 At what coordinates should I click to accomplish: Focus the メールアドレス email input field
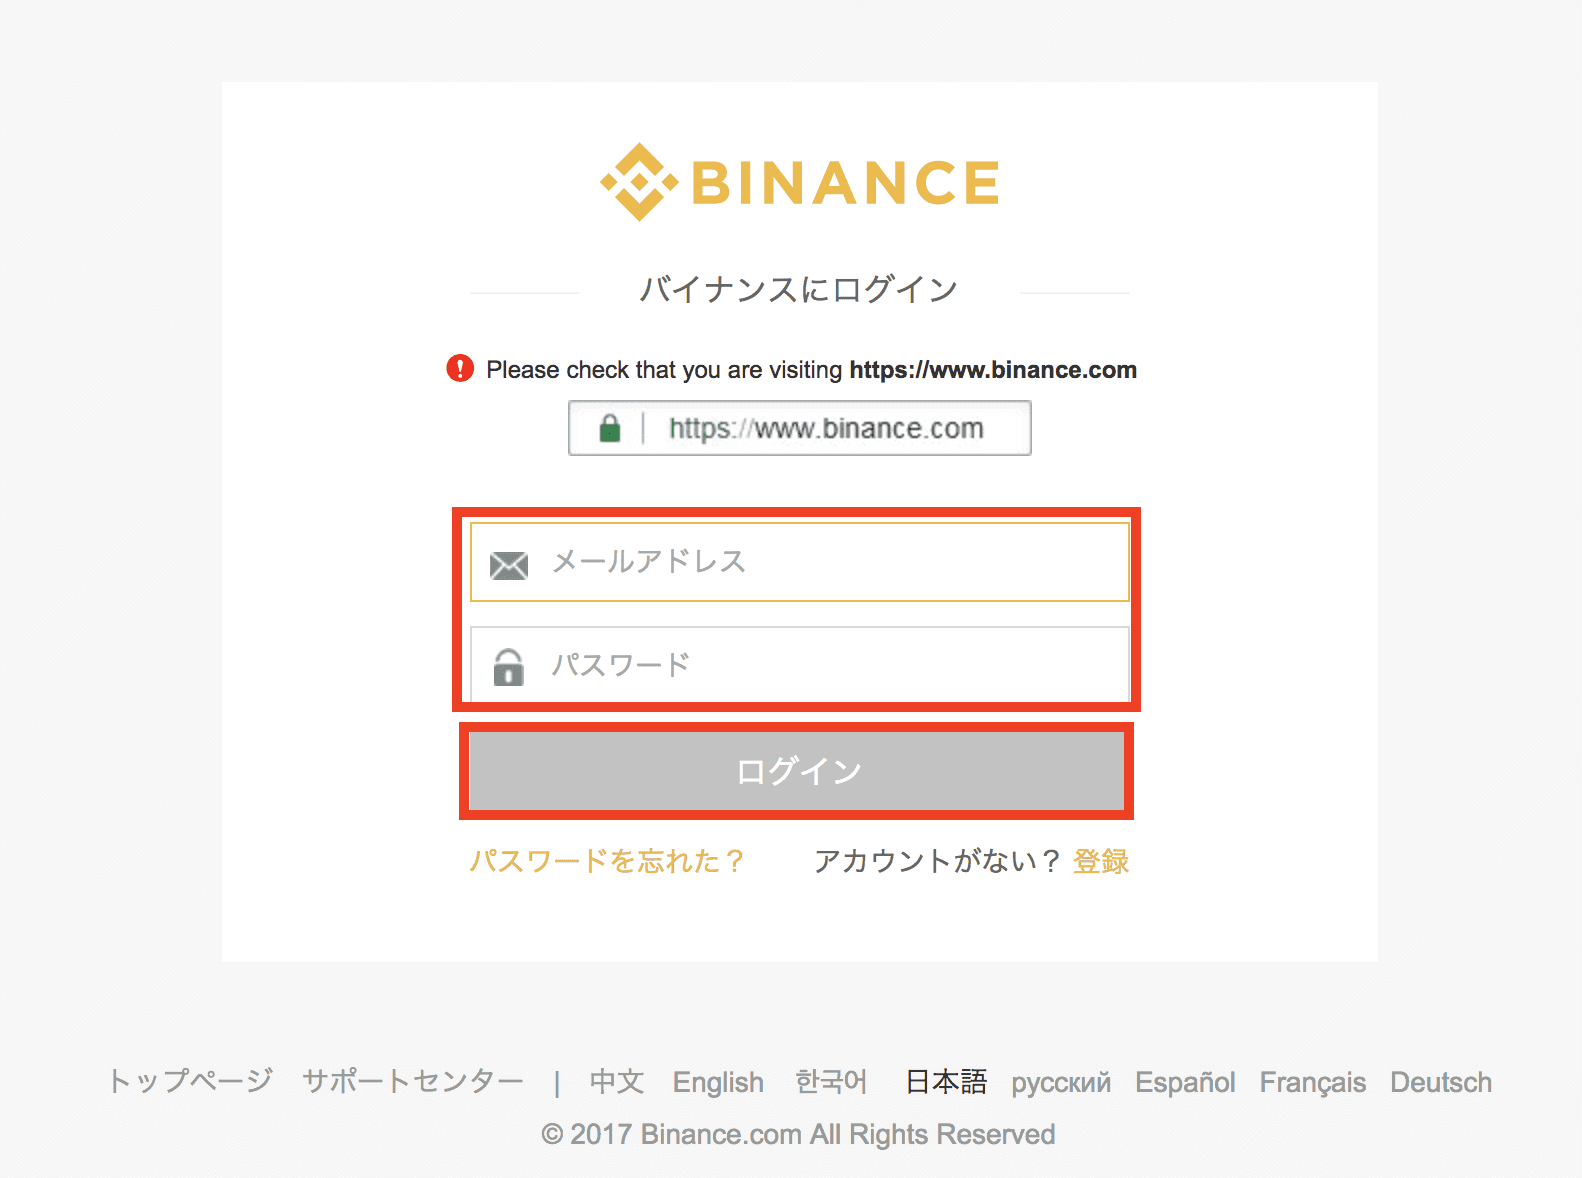pyautogui.click(x=830, y=562)
